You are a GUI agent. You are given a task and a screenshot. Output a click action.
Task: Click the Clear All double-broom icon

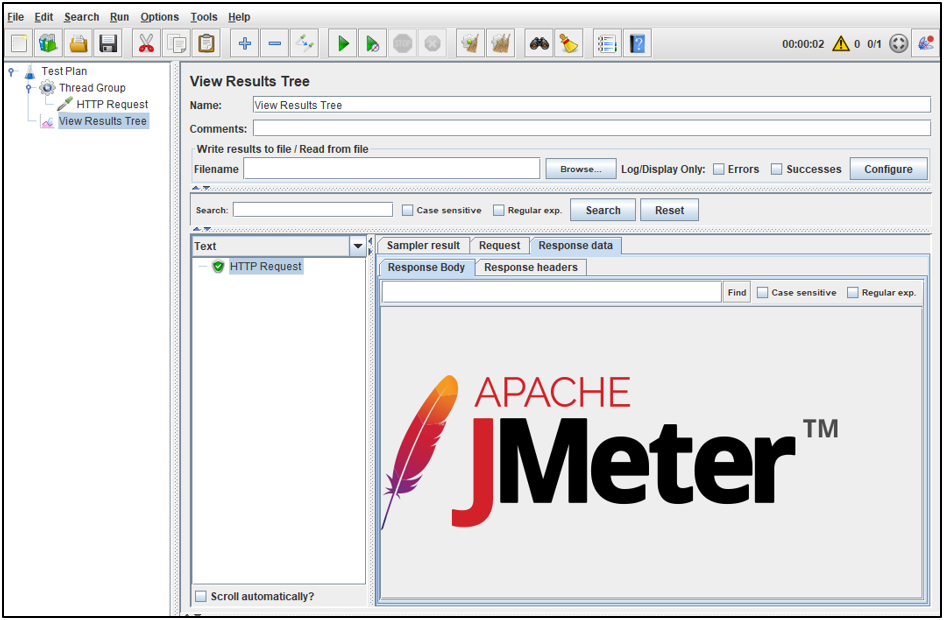point(500,44)
